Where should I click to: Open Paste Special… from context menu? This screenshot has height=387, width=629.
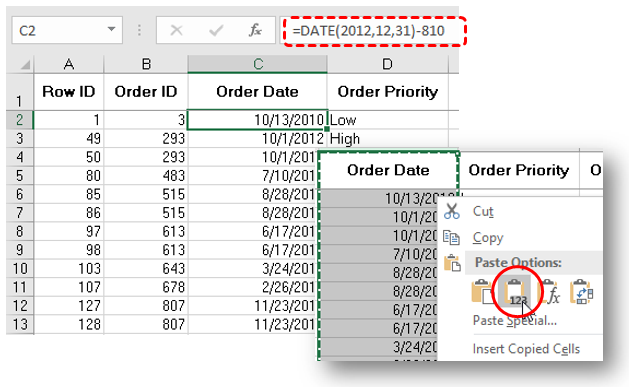click(x=514, y=320)
